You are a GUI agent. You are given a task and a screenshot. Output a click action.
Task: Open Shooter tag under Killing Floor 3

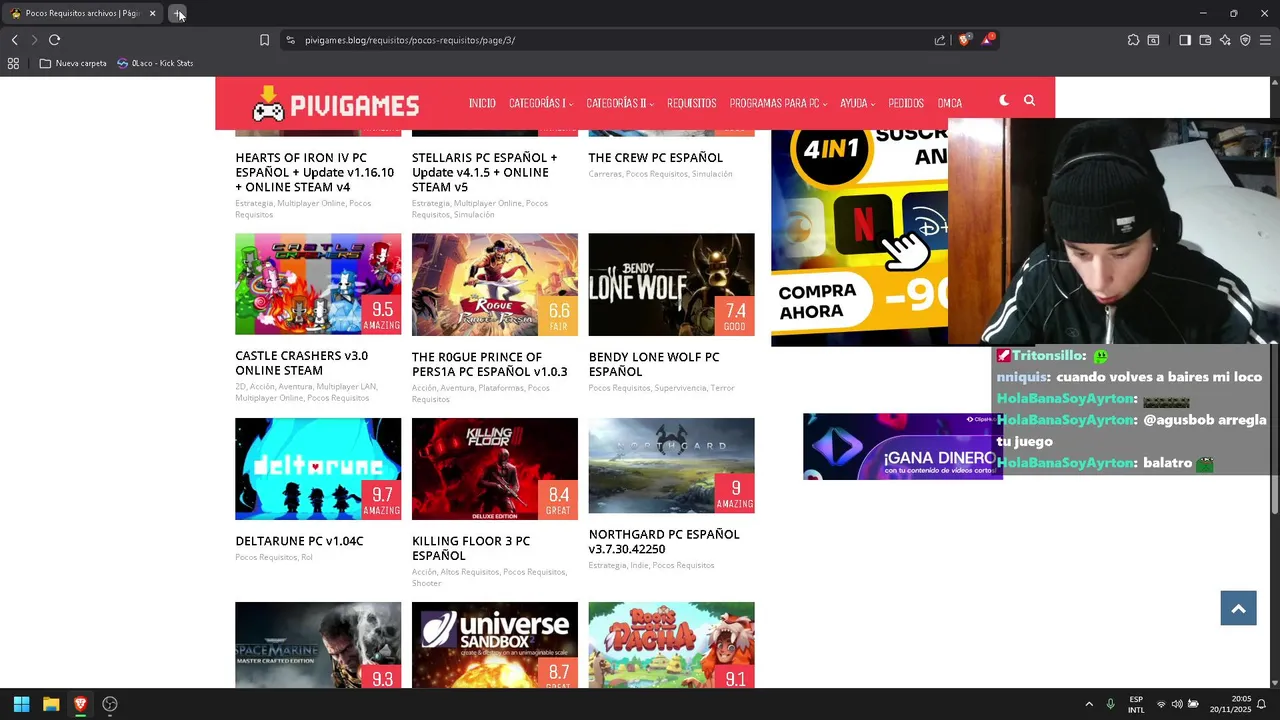426,583
